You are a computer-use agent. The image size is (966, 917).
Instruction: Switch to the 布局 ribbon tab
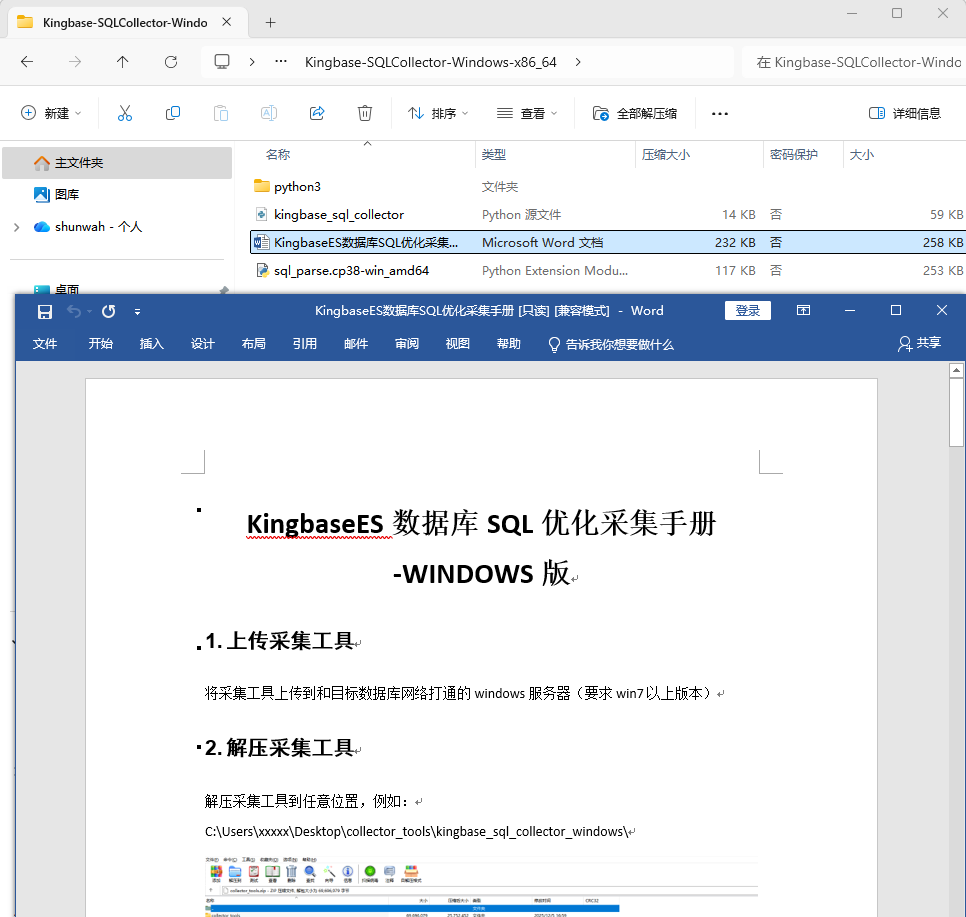254,344
